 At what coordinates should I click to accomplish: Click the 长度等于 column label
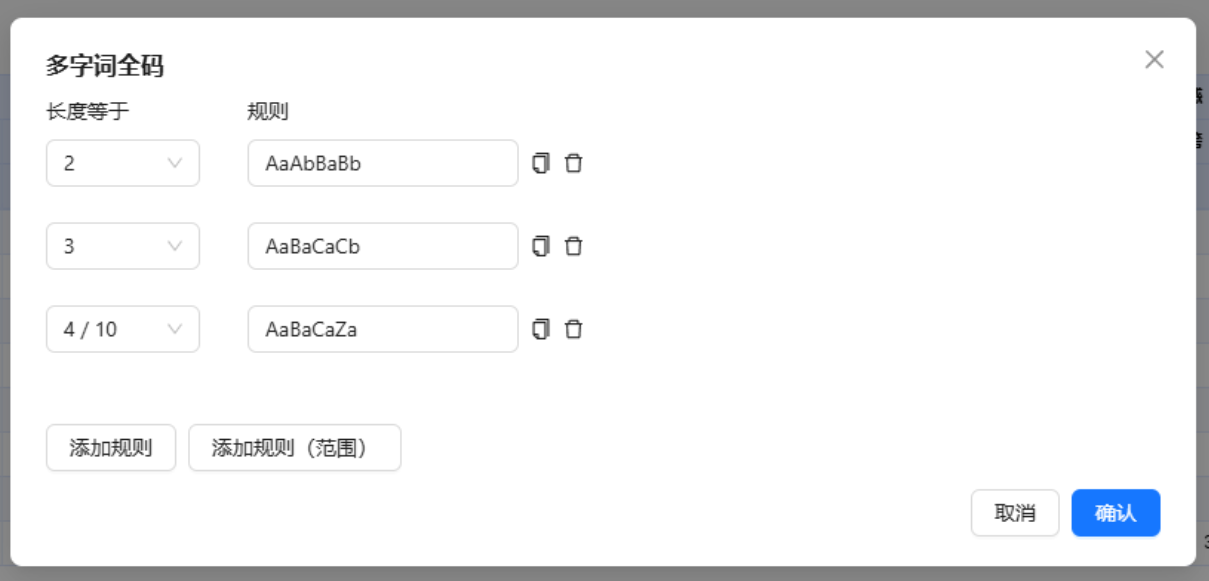click(x=88, y=111)
